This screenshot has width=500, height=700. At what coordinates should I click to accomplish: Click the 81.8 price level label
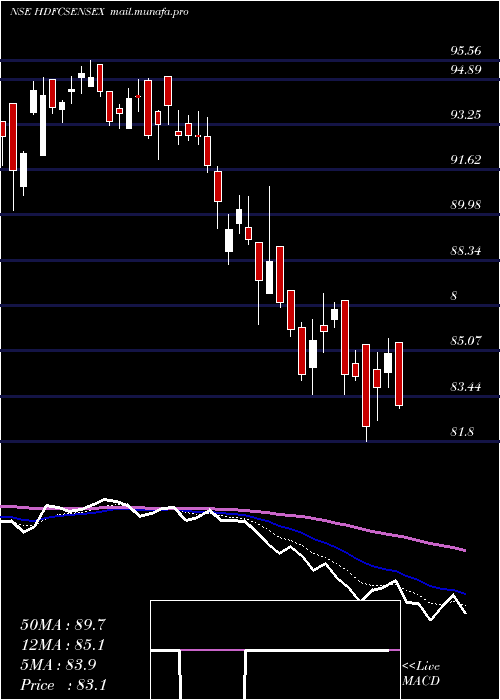(x=462, y=432)
